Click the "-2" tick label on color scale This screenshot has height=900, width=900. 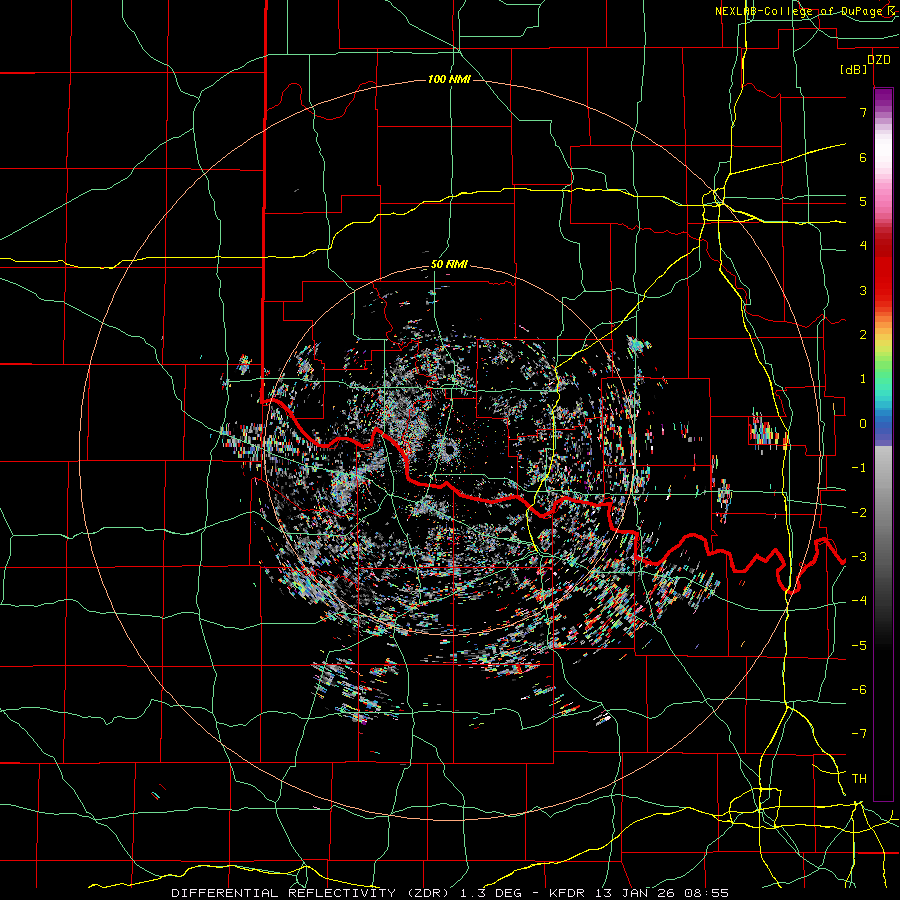point(859,513)
